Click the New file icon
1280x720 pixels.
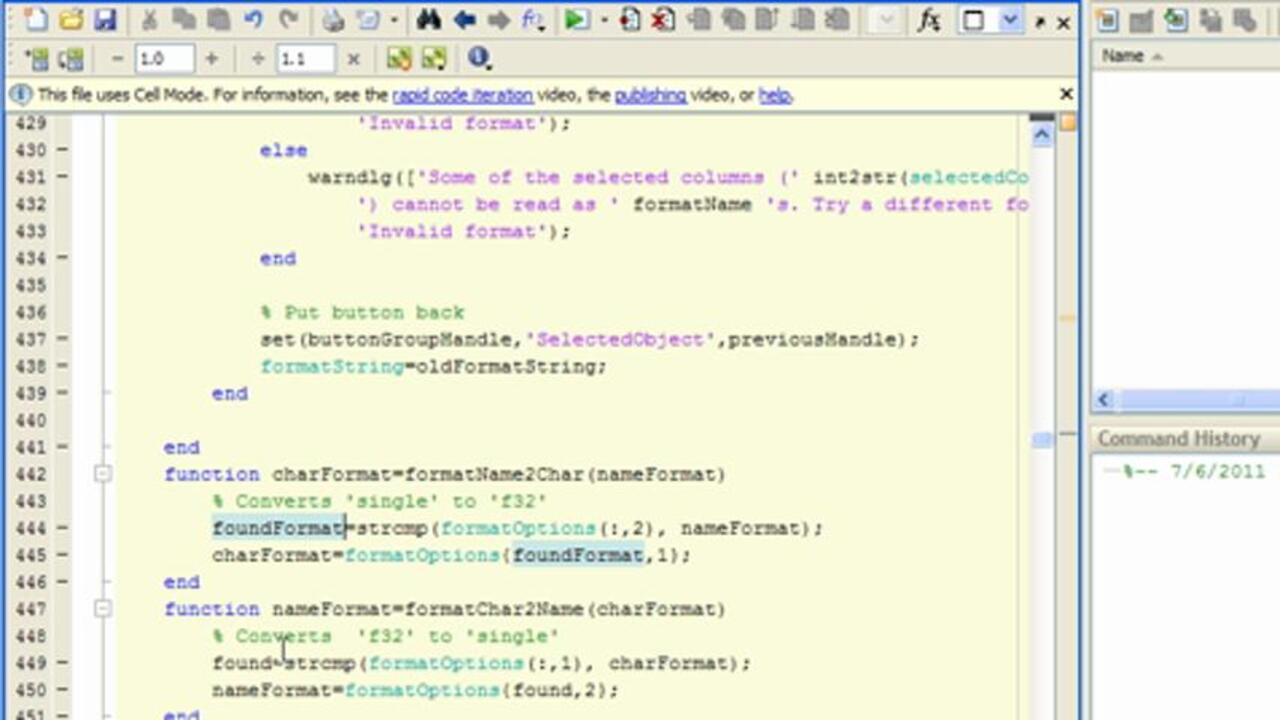(35, 19)
